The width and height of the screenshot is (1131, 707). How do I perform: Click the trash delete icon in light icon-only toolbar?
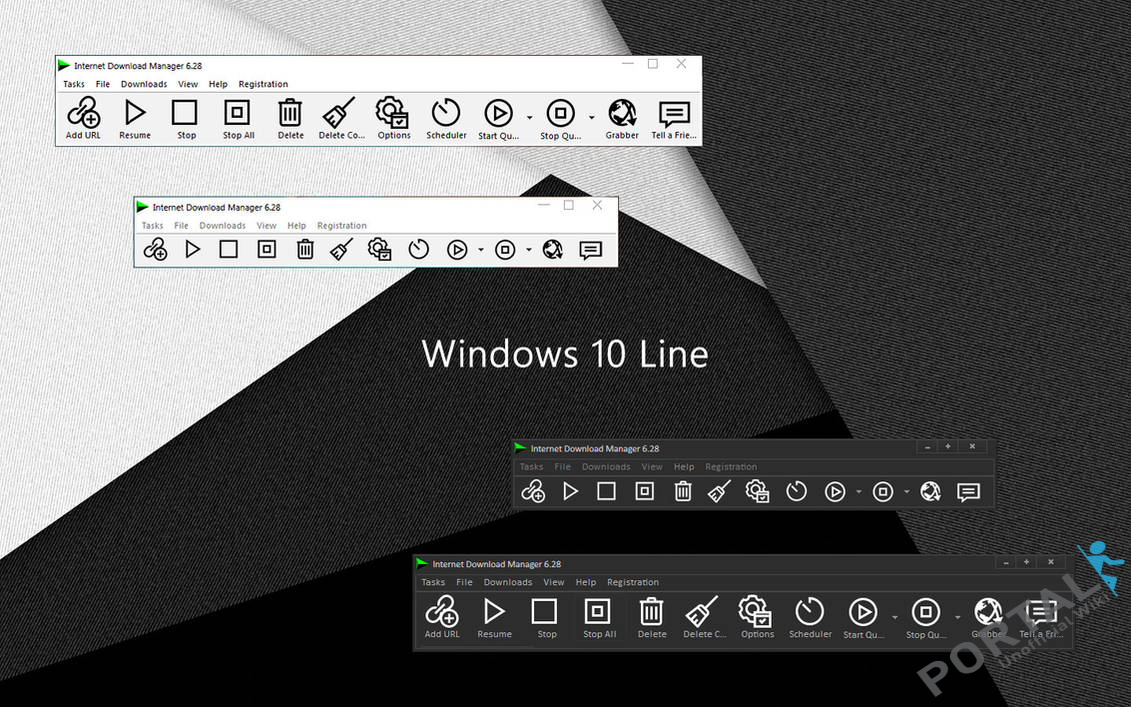pyautogui.click(x=305, y=250)
